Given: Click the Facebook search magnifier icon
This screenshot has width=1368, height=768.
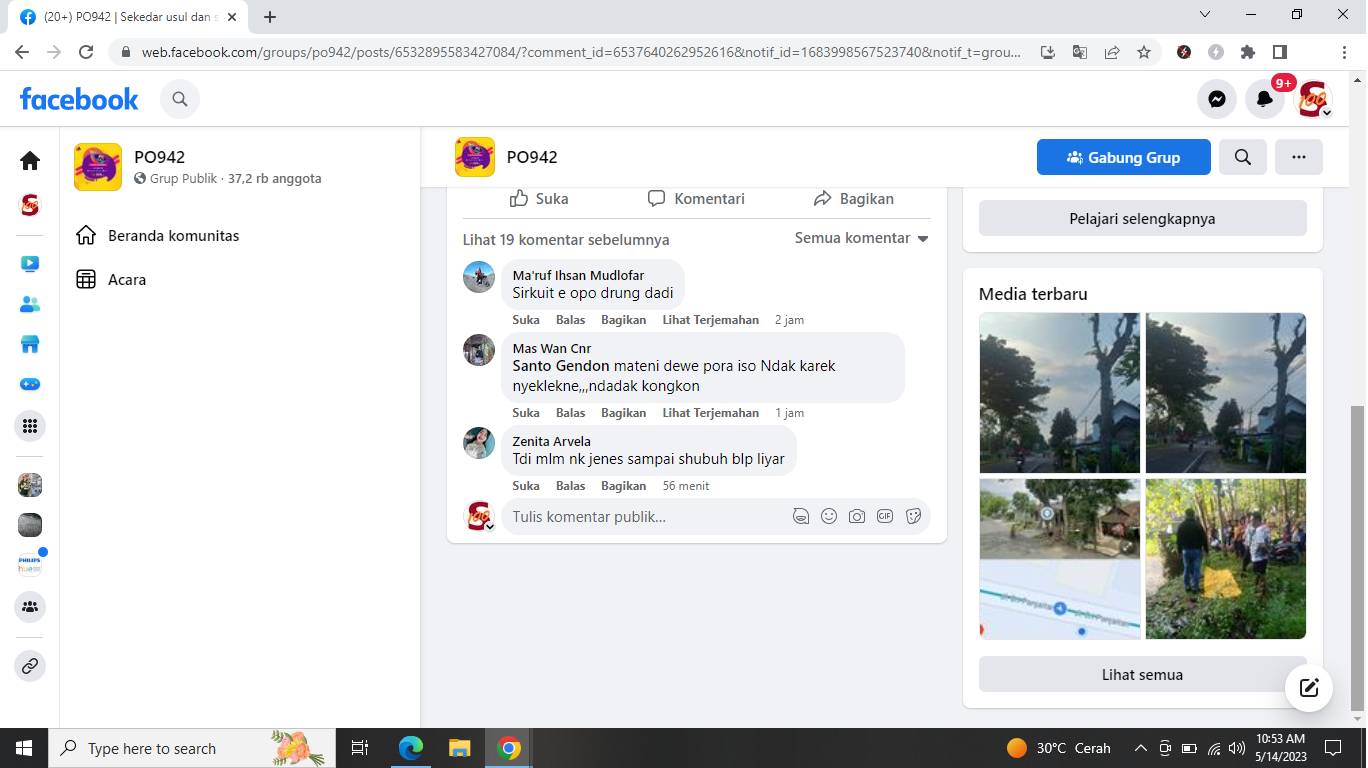Looking at the screenshot, I should (180, 99).
